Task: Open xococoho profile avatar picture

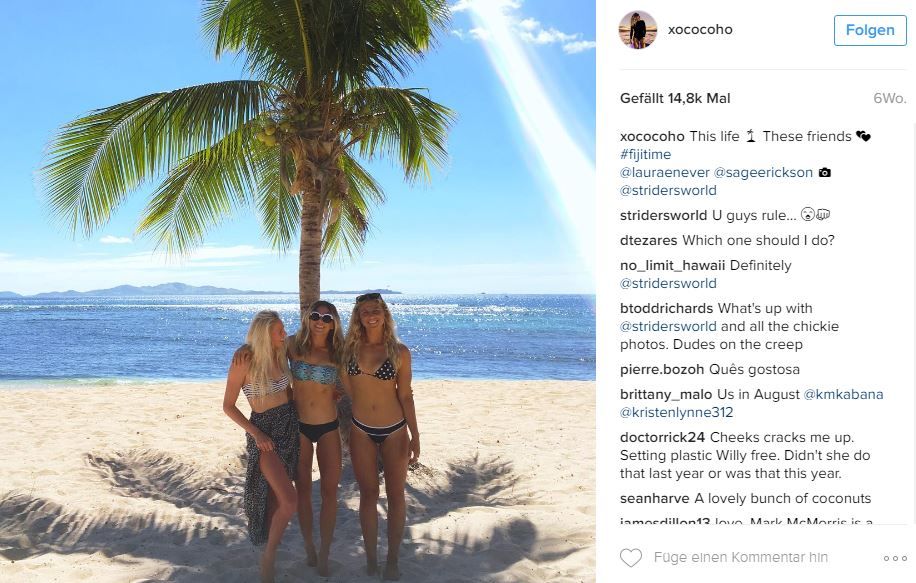Action: pos(637,30)
